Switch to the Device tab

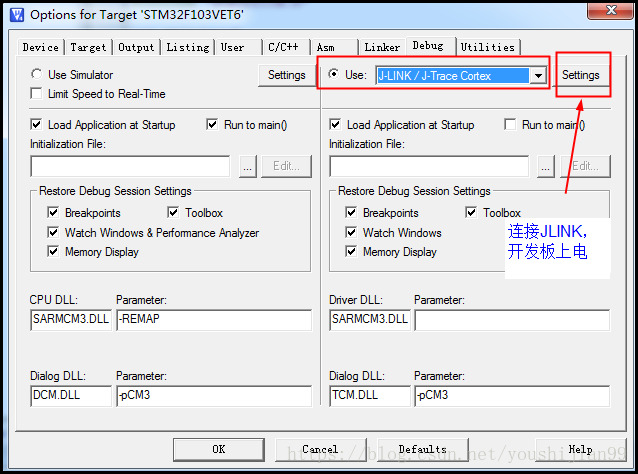coord(41,47)
